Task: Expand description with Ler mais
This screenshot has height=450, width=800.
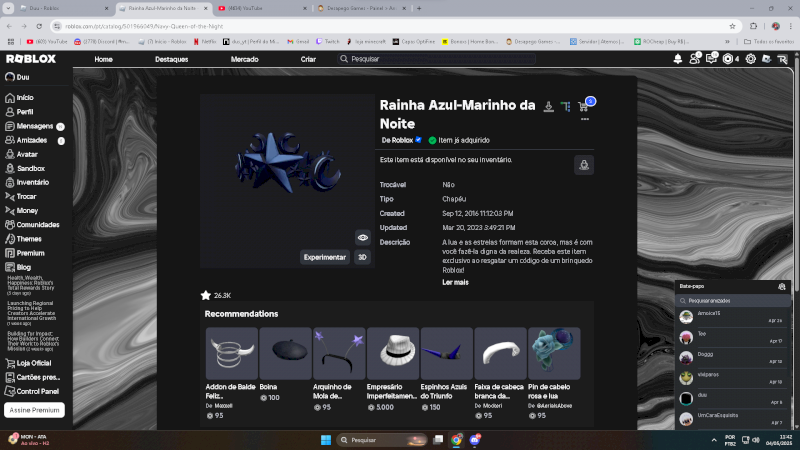Action: 455,282
